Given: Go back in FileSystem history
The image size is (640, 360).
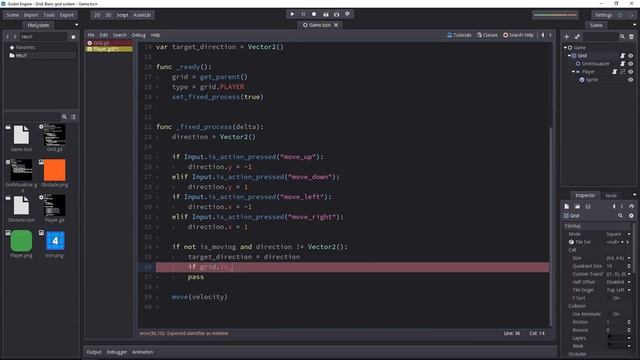Looking at the screenshot, I should pyautogui.click(x=7, y=37).
